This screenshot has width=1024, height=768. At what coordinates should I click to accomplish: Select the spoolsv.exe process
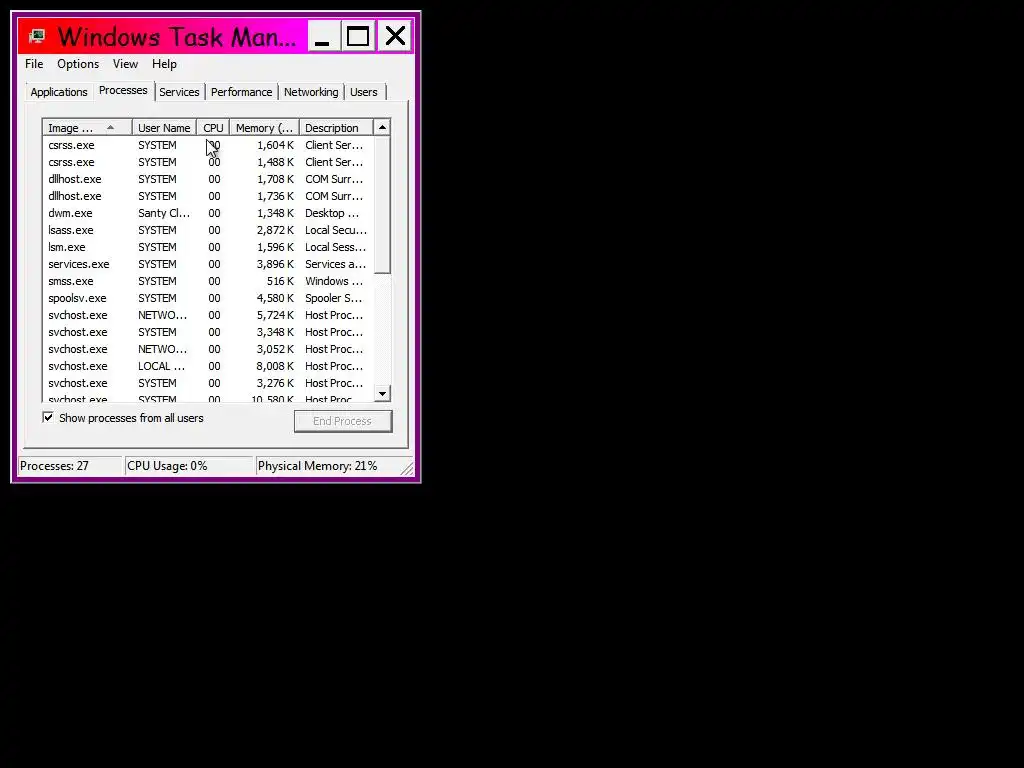coord(208,298)
